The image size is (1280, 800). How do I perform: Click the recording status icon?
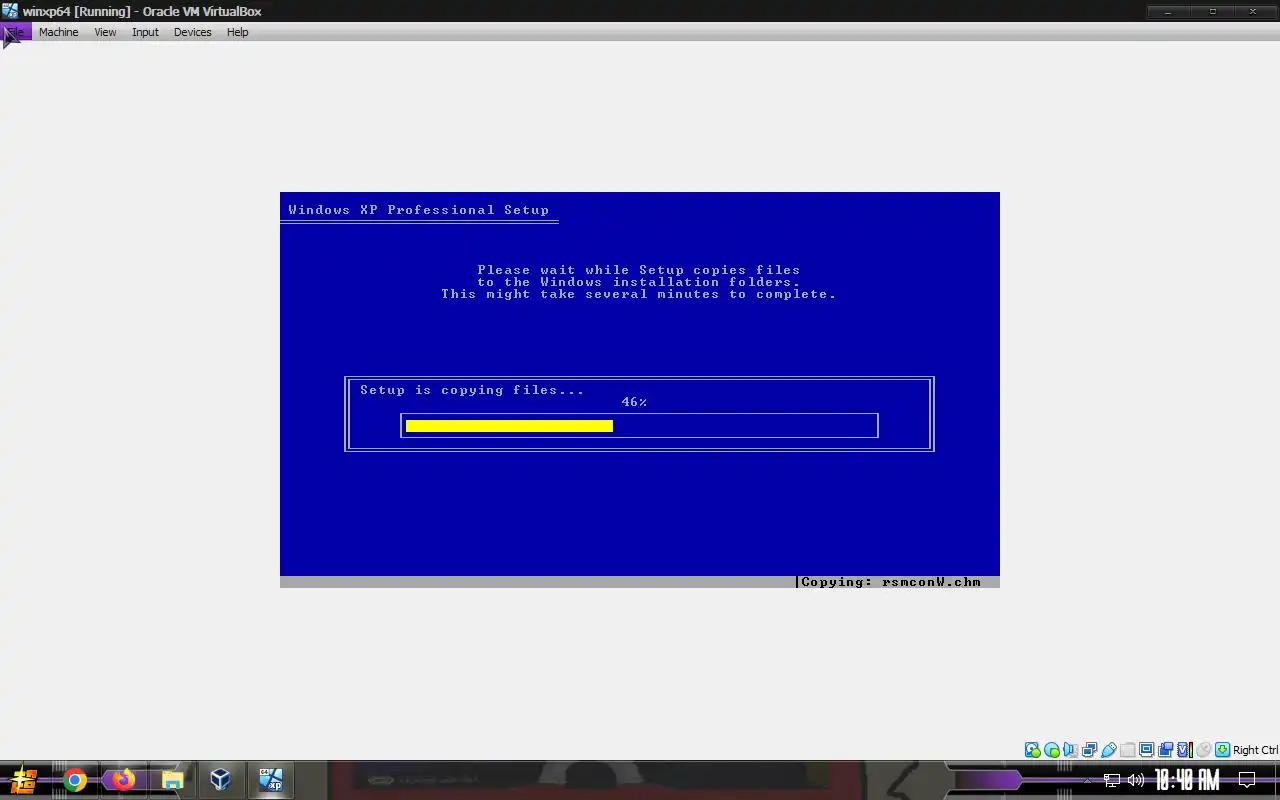click(x=1165, y=750)
